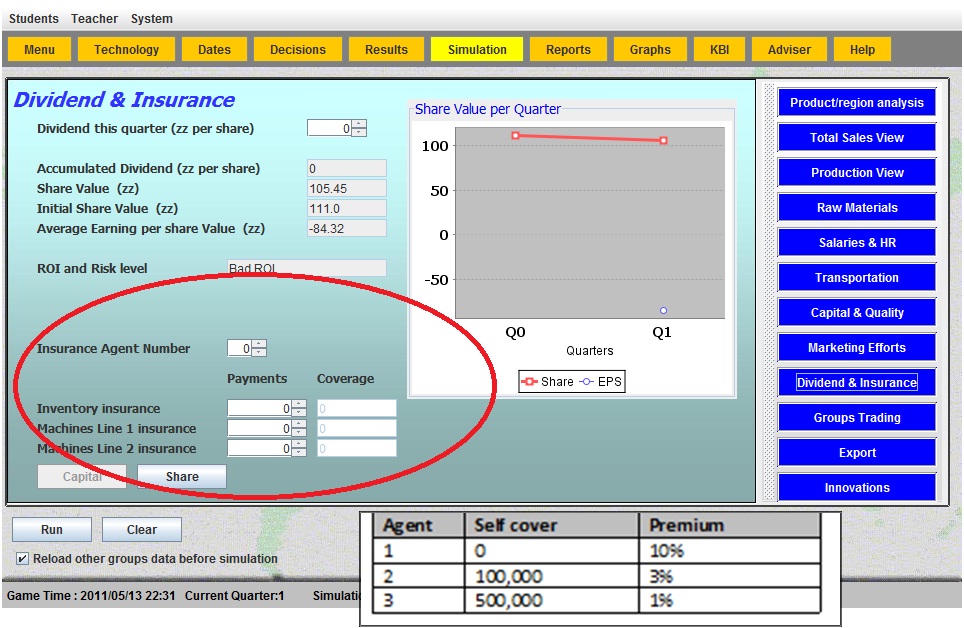Image resolution: width=964 pixels, height=628 pixels.
Task: Open the Graphs tab
Action: (650, 50)
